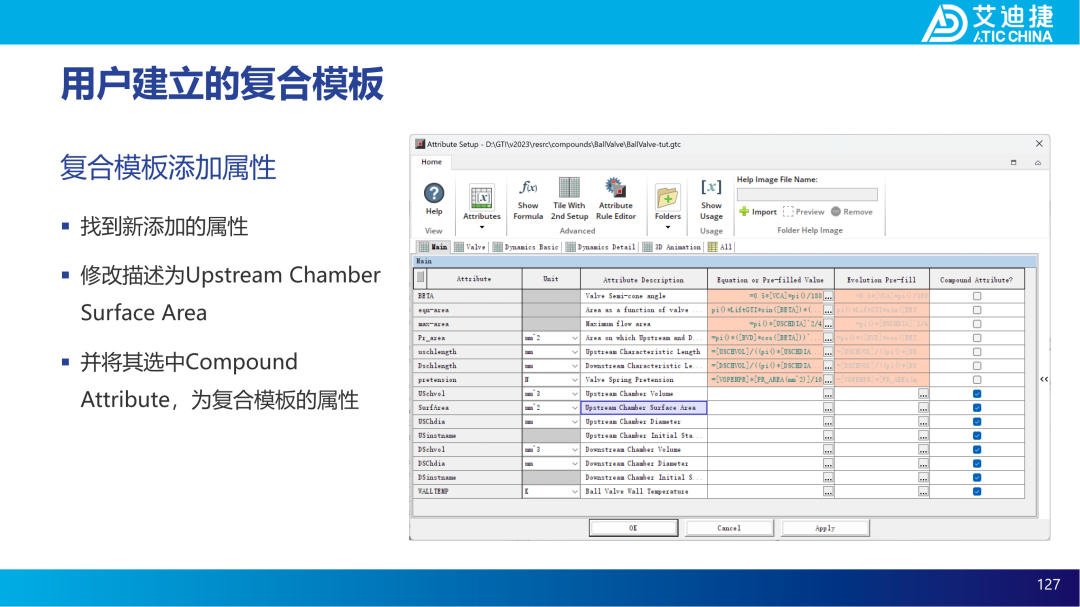Click the Folders ribbon icon
This screenshot has height=607, width=1080.
[667, 197]
